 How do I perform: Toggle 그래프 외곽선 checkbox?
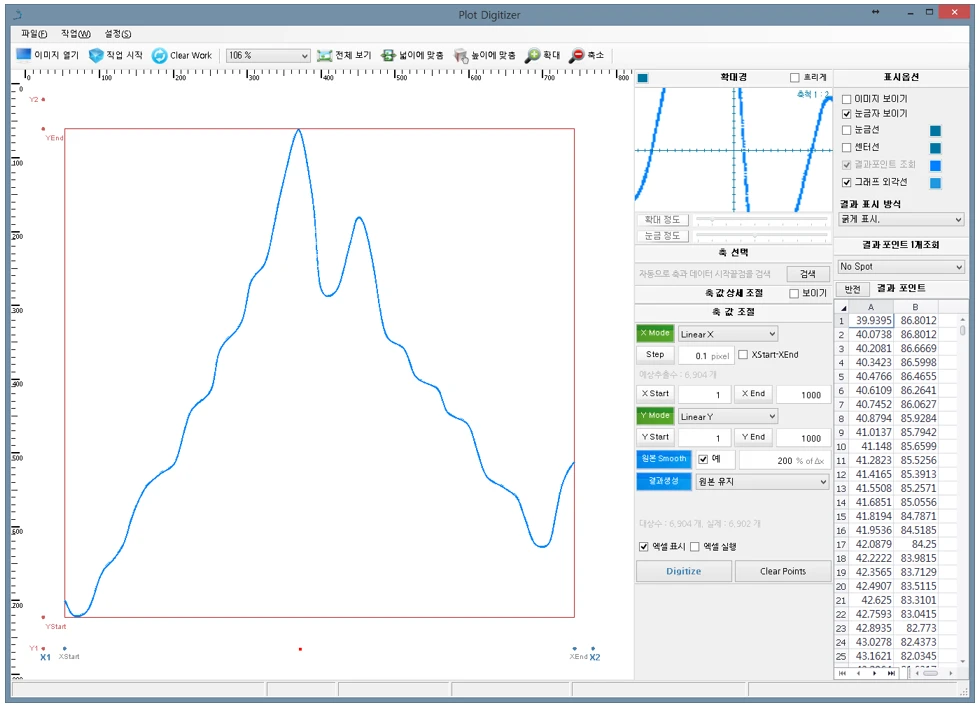click(847, 182)
